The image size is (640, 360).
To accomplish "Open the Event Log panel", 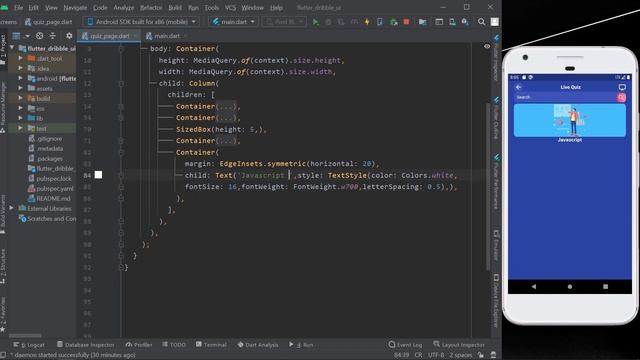I will (405, 345).
